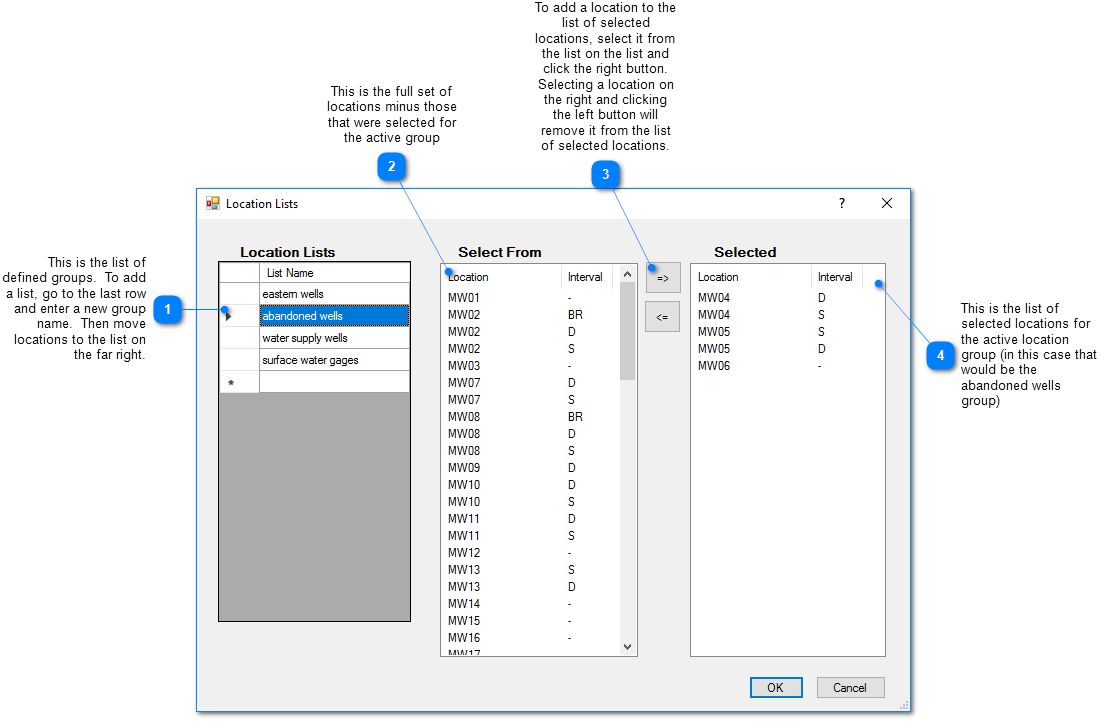Click the Location header in Selected list
This screenshot has width=1103, height=722.
(x=750, y=277)
